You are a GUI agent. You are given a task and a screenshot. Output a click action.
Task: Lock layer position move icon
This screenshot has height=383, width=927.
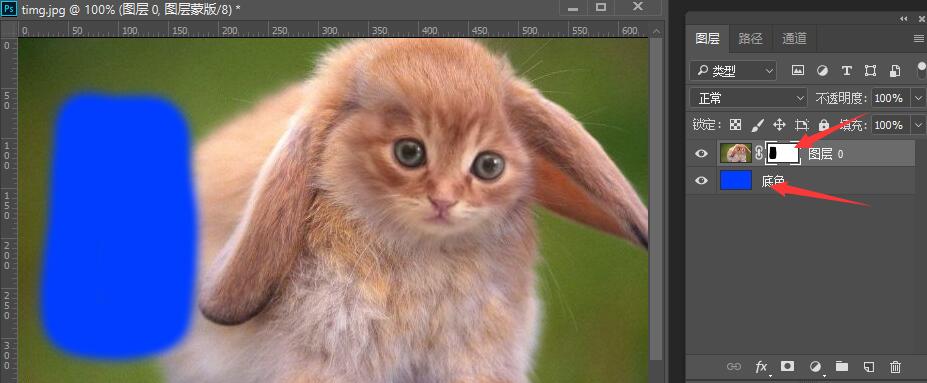pos(779,125)
